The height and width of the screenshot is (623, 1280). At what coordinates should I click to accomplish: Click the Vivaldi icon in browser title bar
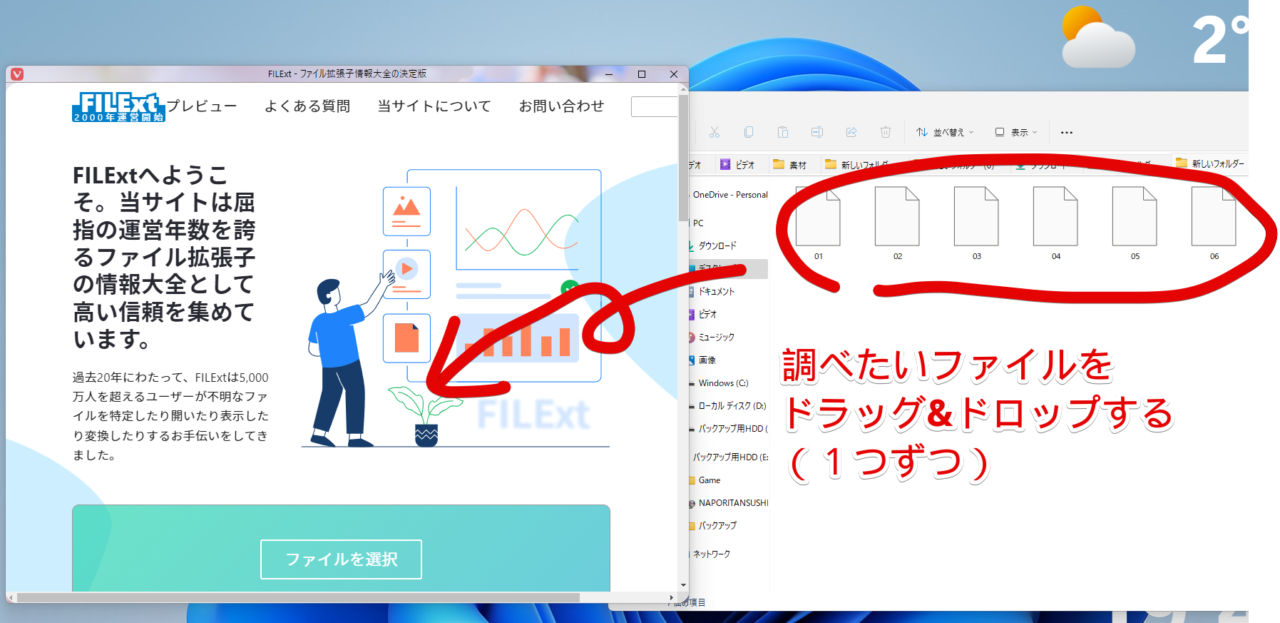pos(17,74)
